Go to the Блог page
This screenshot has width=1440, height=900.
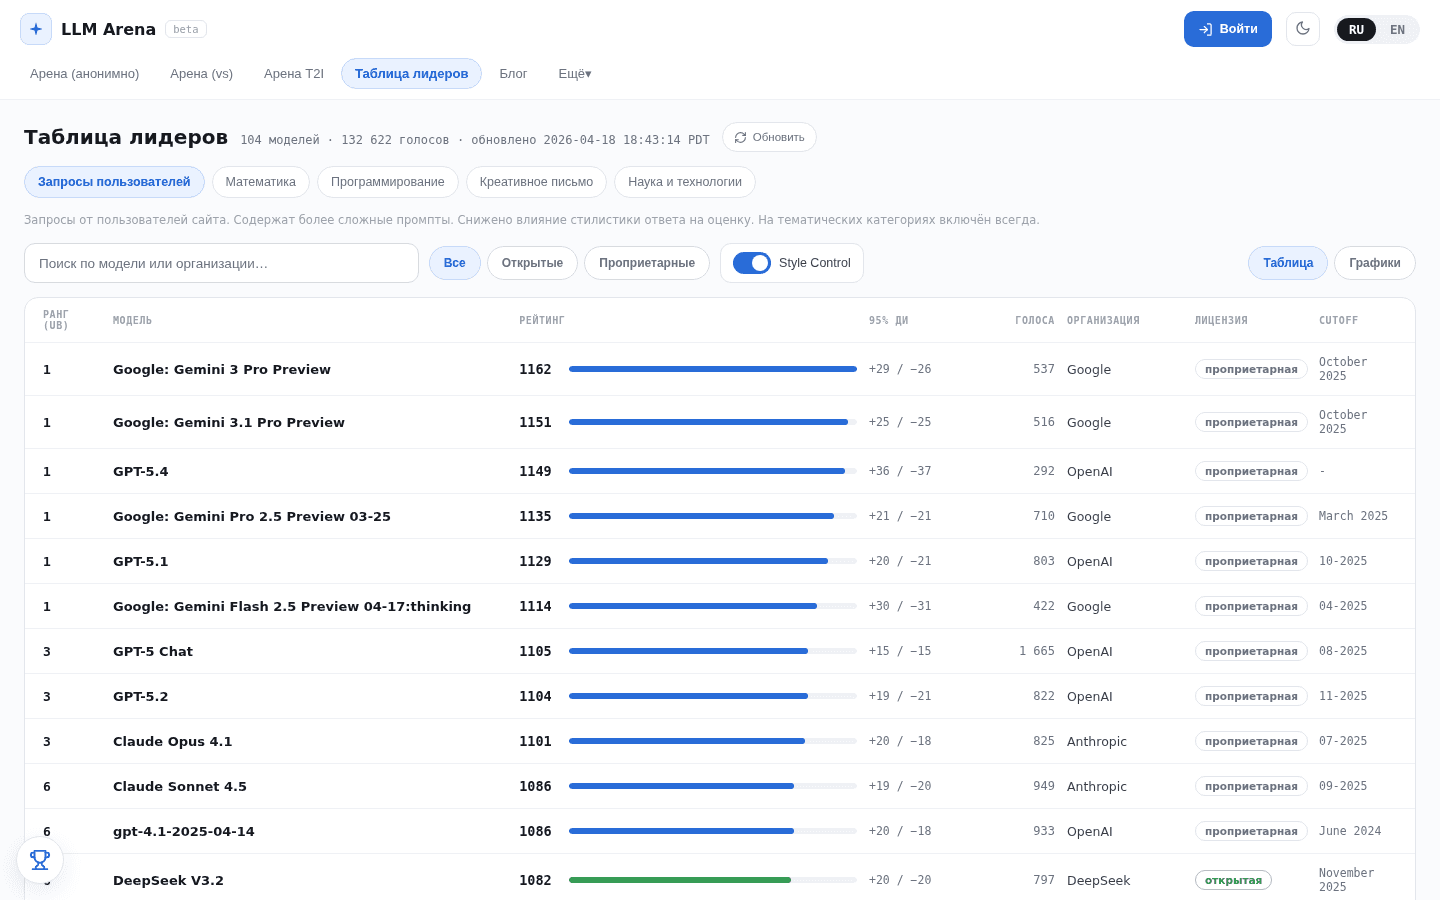click(513, 74)
